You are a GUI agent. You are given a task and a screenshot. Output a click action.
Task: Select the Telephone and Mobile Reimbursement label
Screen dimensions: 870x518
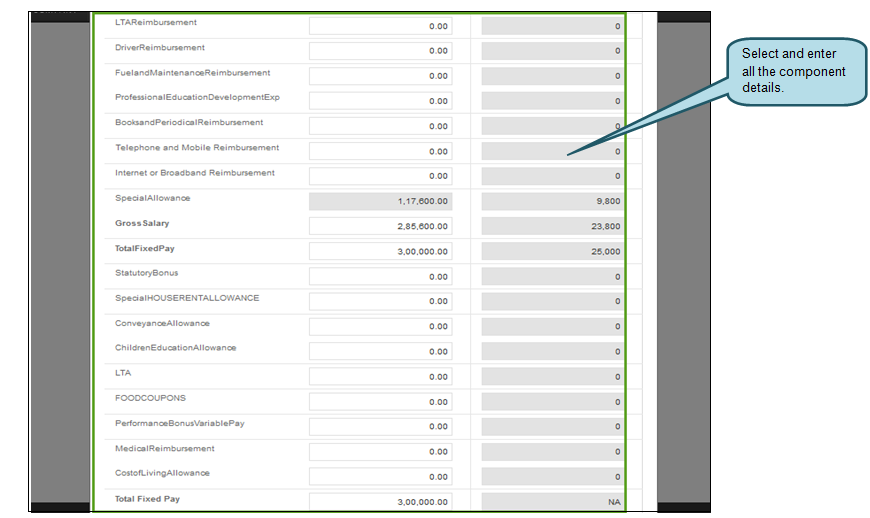click(197, 148)
